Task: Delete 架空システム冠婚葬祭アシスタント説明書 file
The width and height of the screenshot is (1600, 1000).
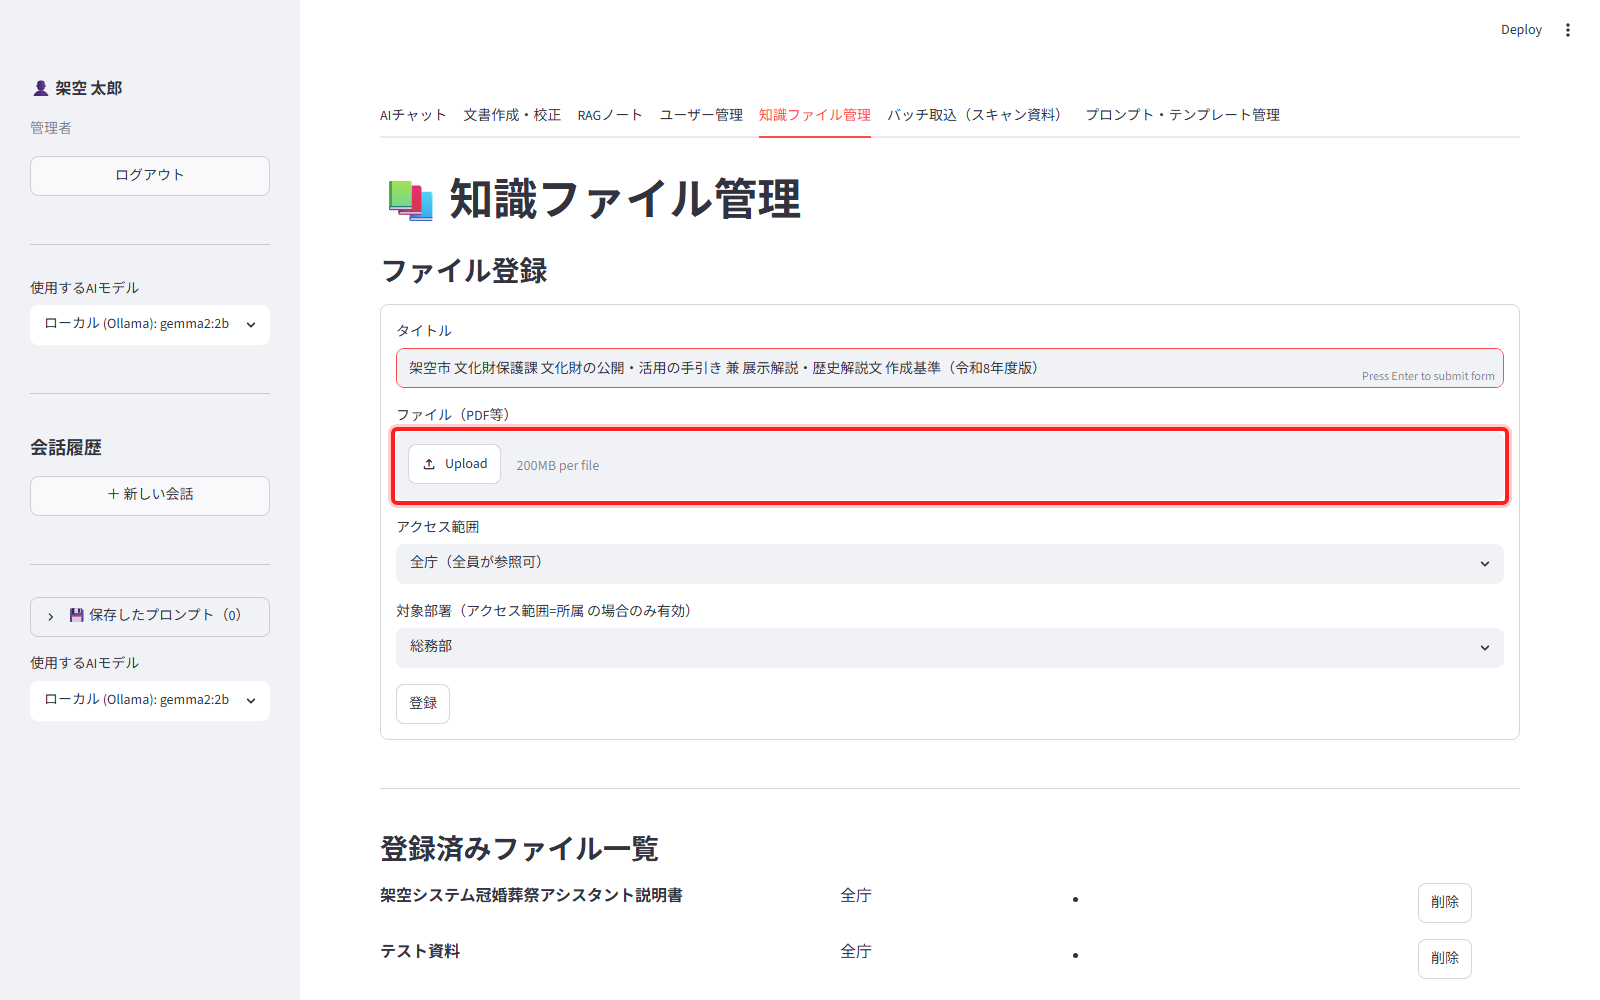Action: [x=1445, y=903]
